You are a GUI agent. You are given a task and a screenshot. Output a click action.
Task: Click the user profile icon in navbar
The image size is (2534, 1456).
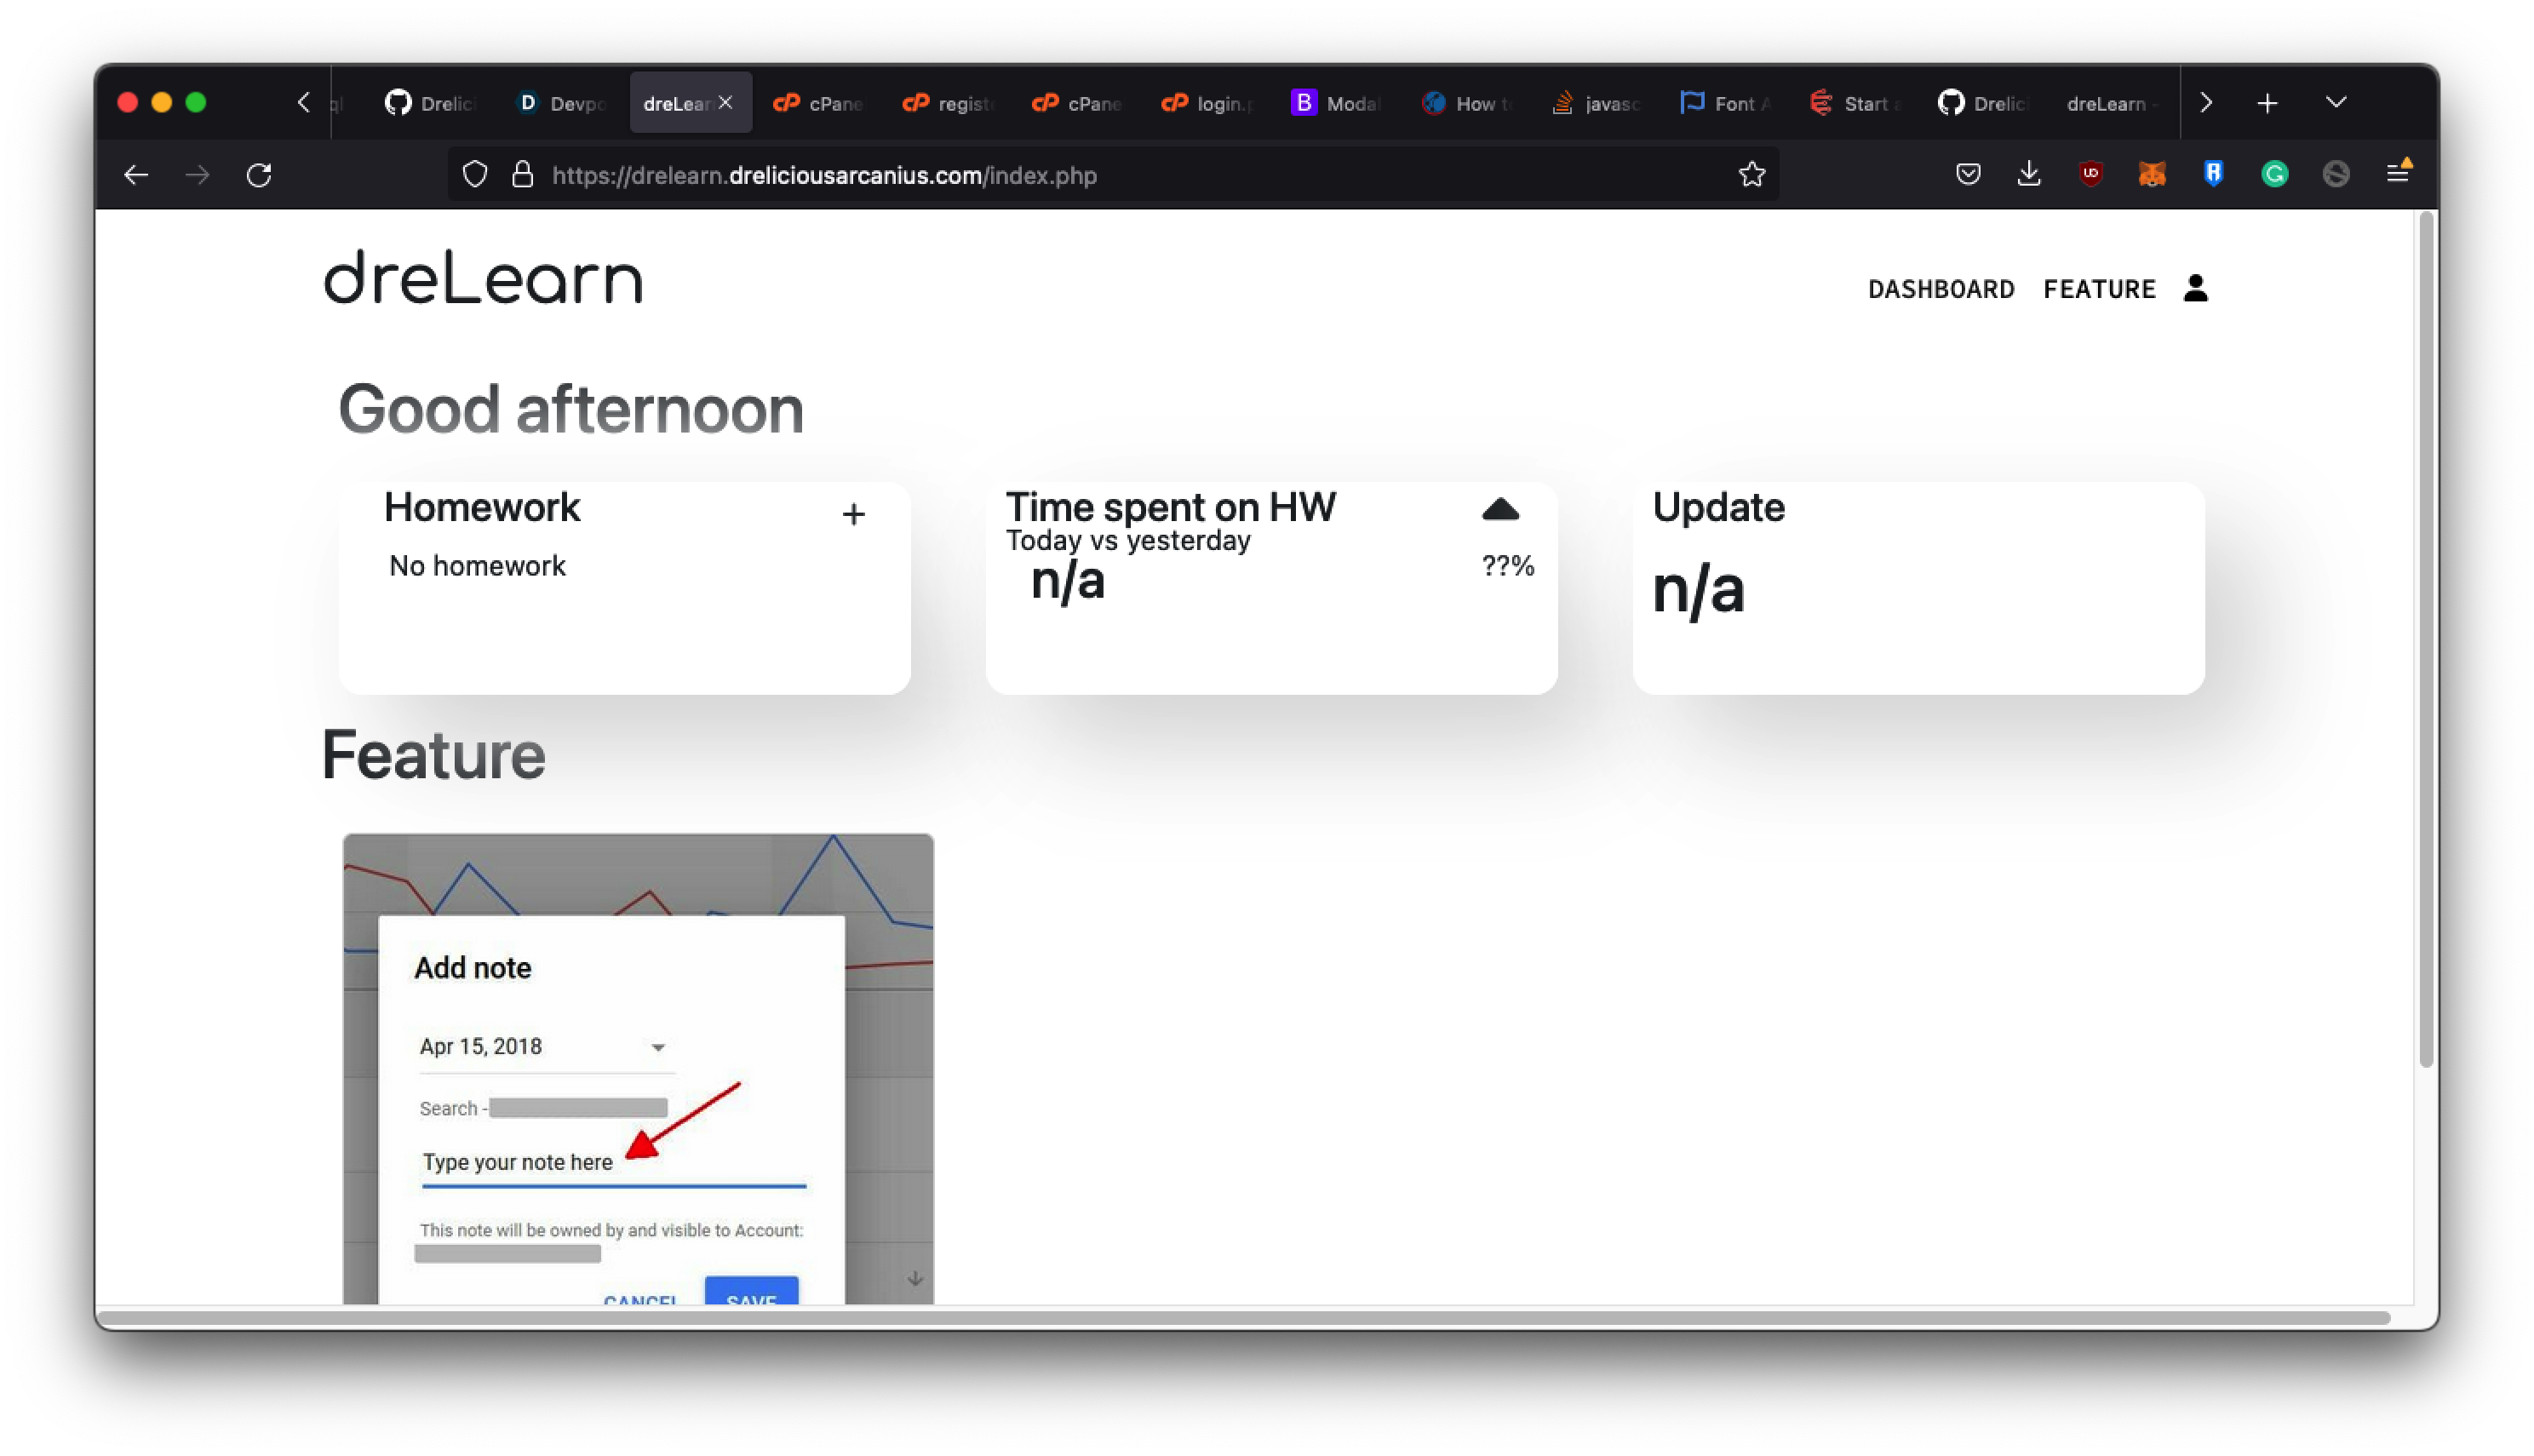click(2195, 288)
